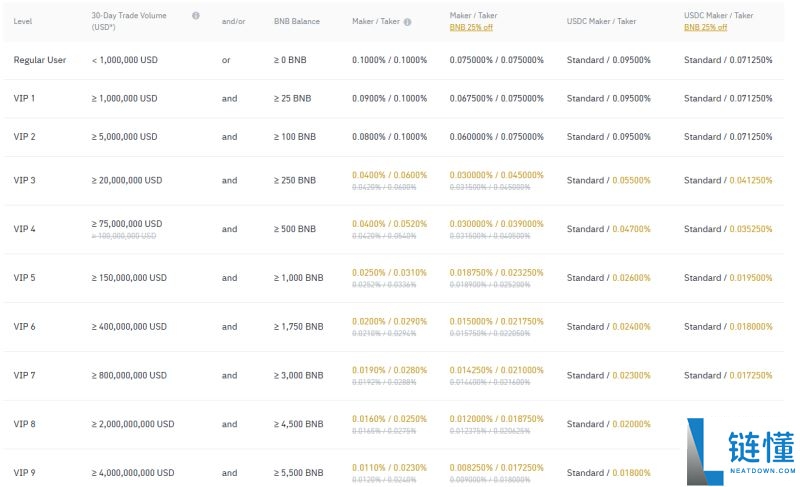
Task: Click the ≥ 500 BNB balance cell
Action: click(x=295, y=229)
